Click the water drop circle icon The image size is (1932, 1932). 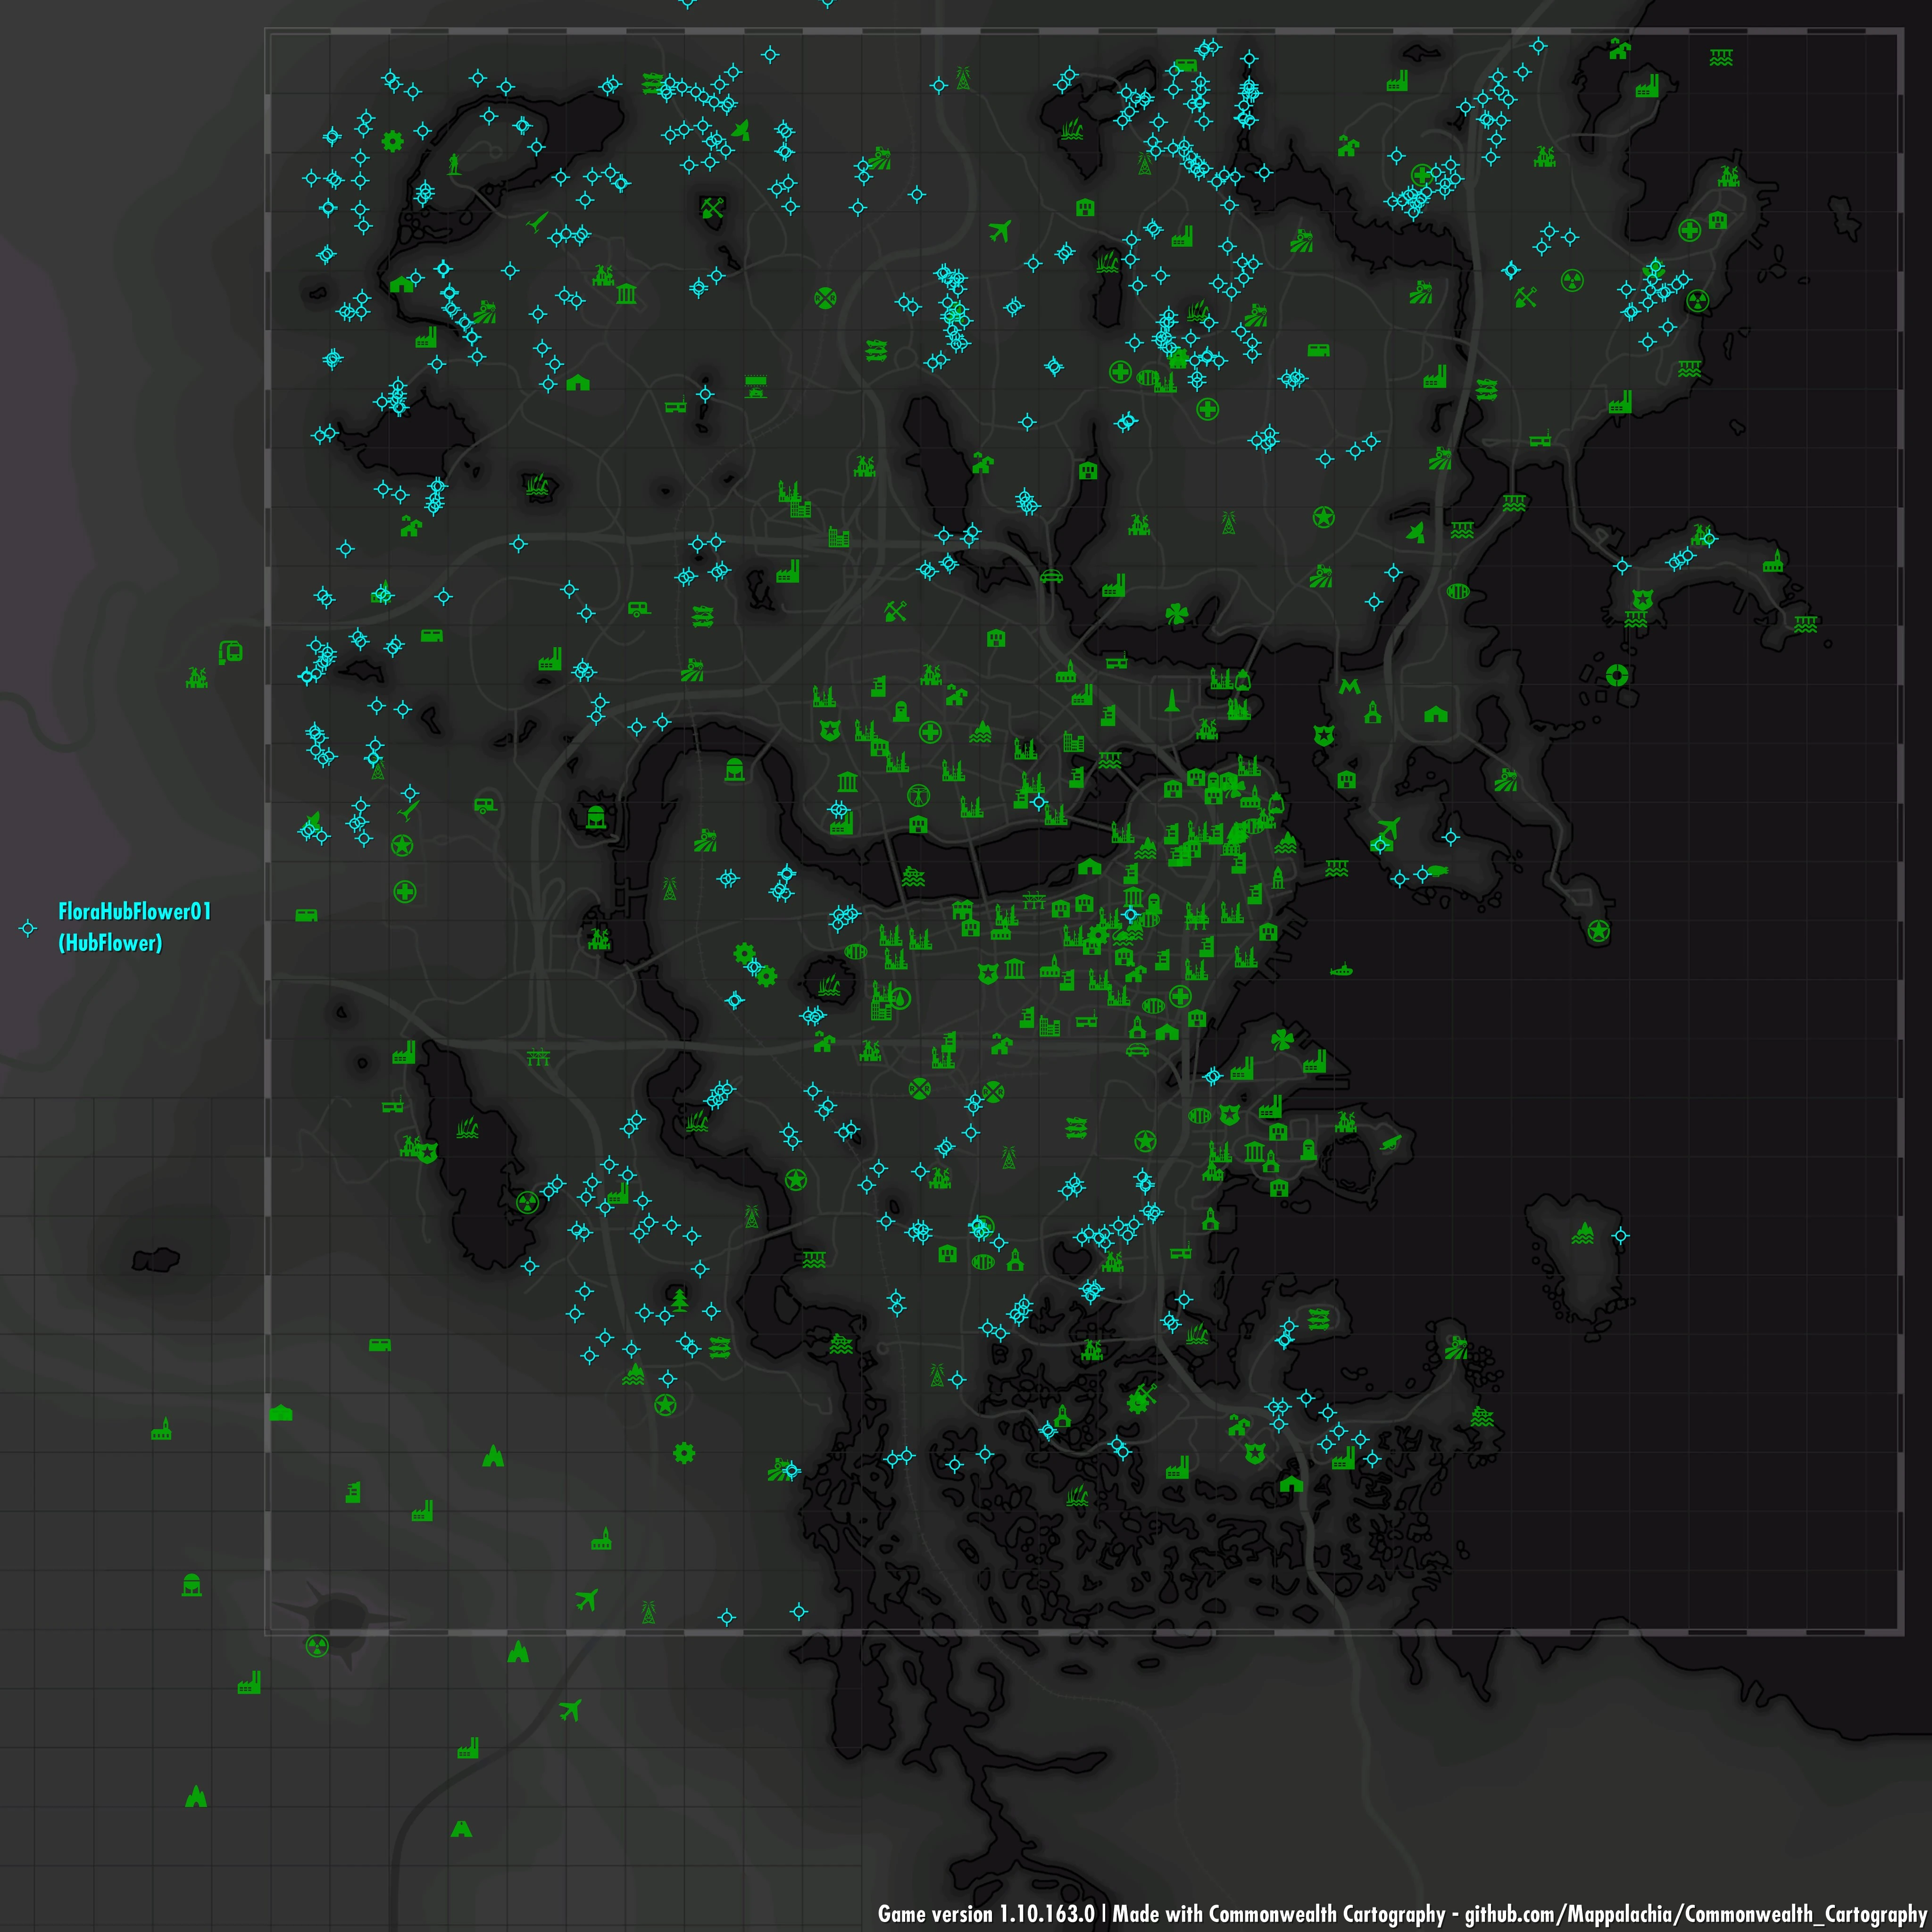point(900,998)
